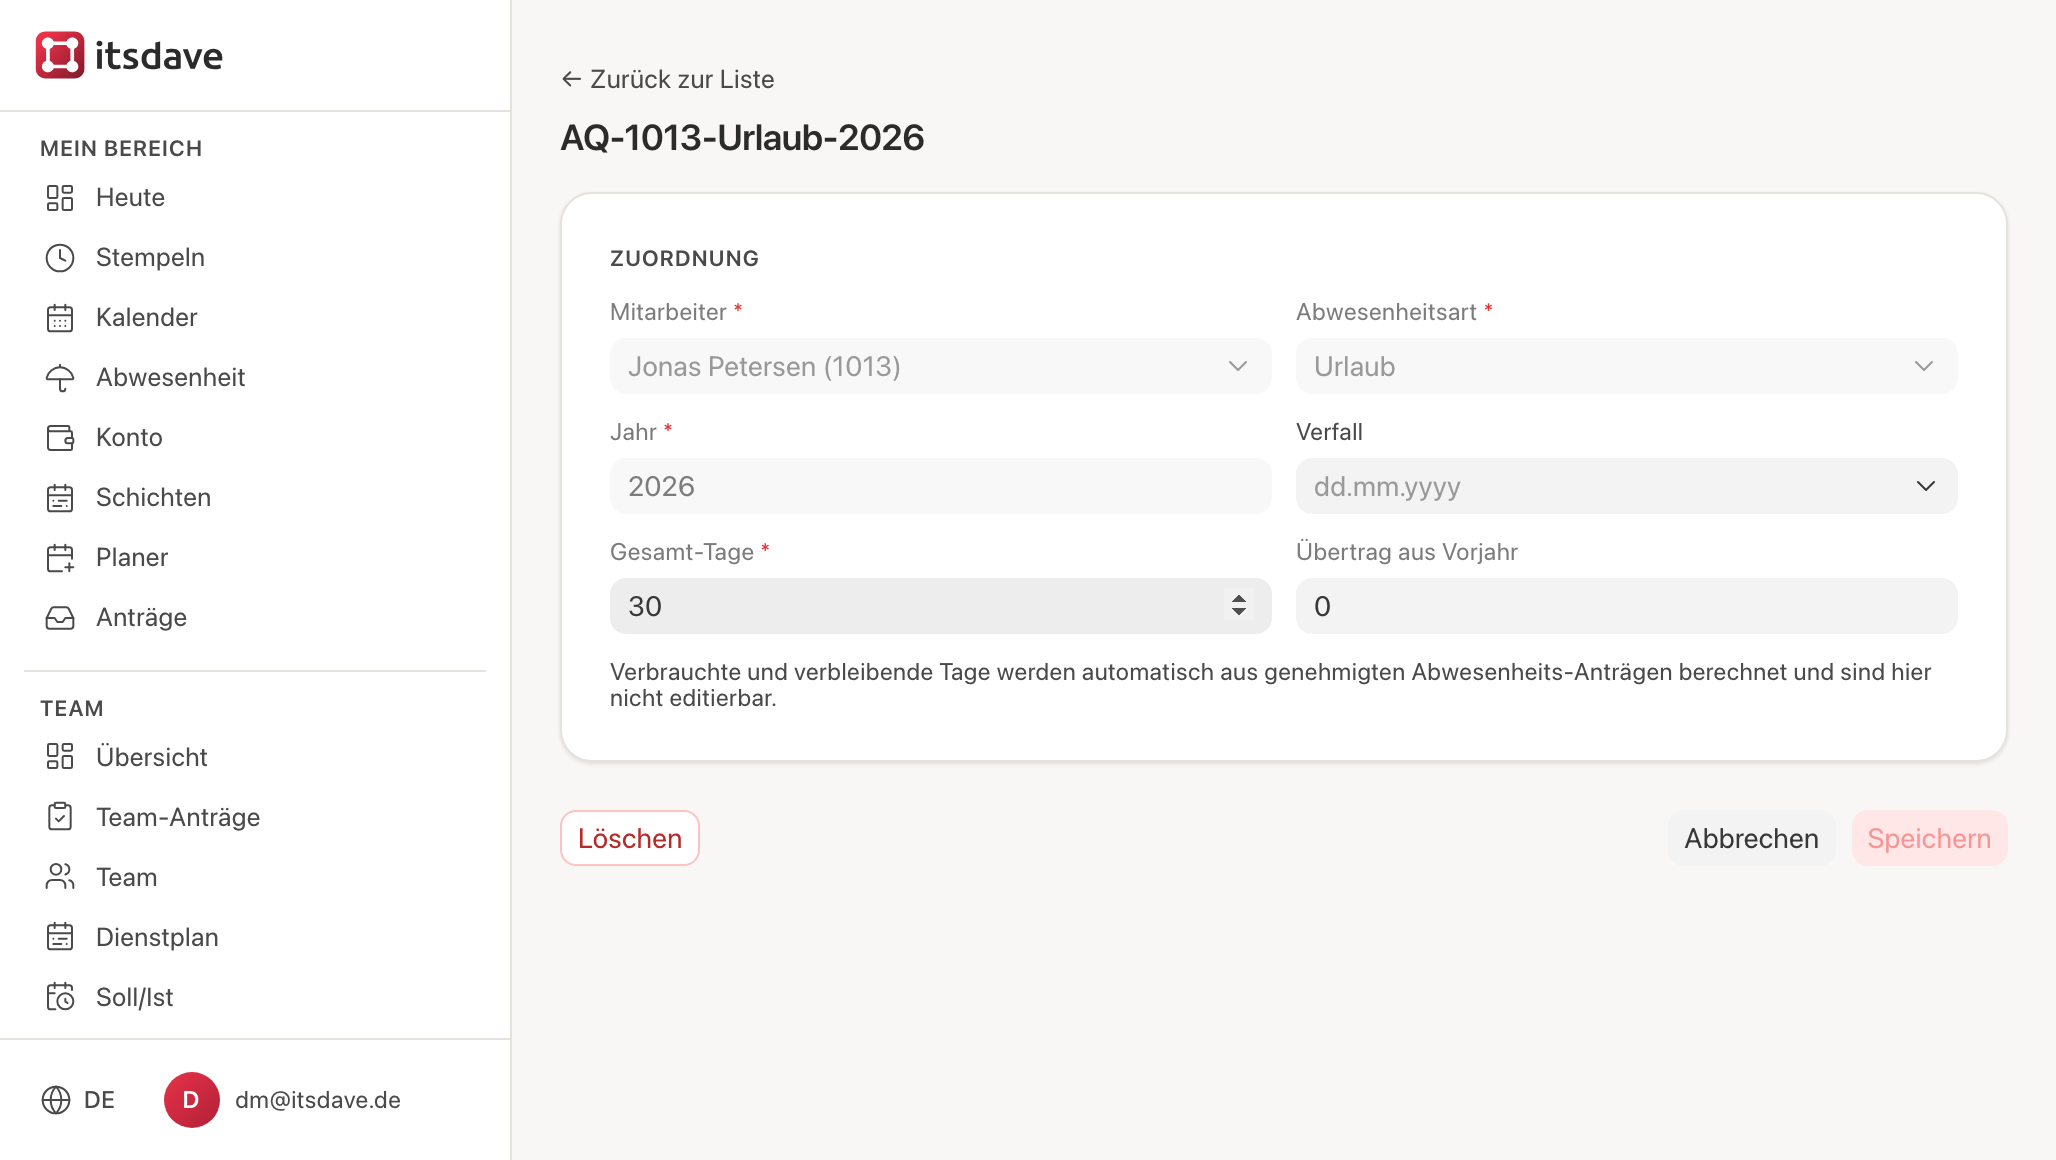The width and height of the screenshot is (2056, 1160).
Task: Click the Gesamt-Tage stepper arrows
Action: coord(1239,605)
